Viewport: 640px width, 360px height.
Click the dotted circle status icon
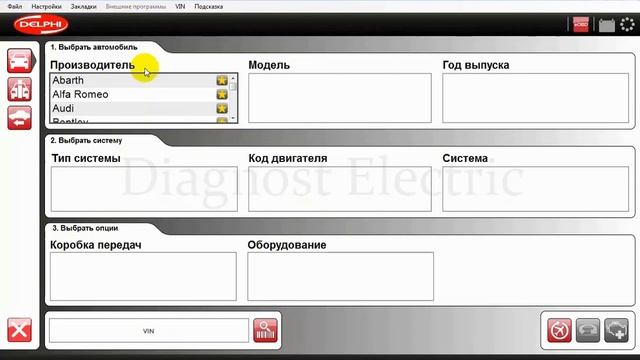[627, 24]
